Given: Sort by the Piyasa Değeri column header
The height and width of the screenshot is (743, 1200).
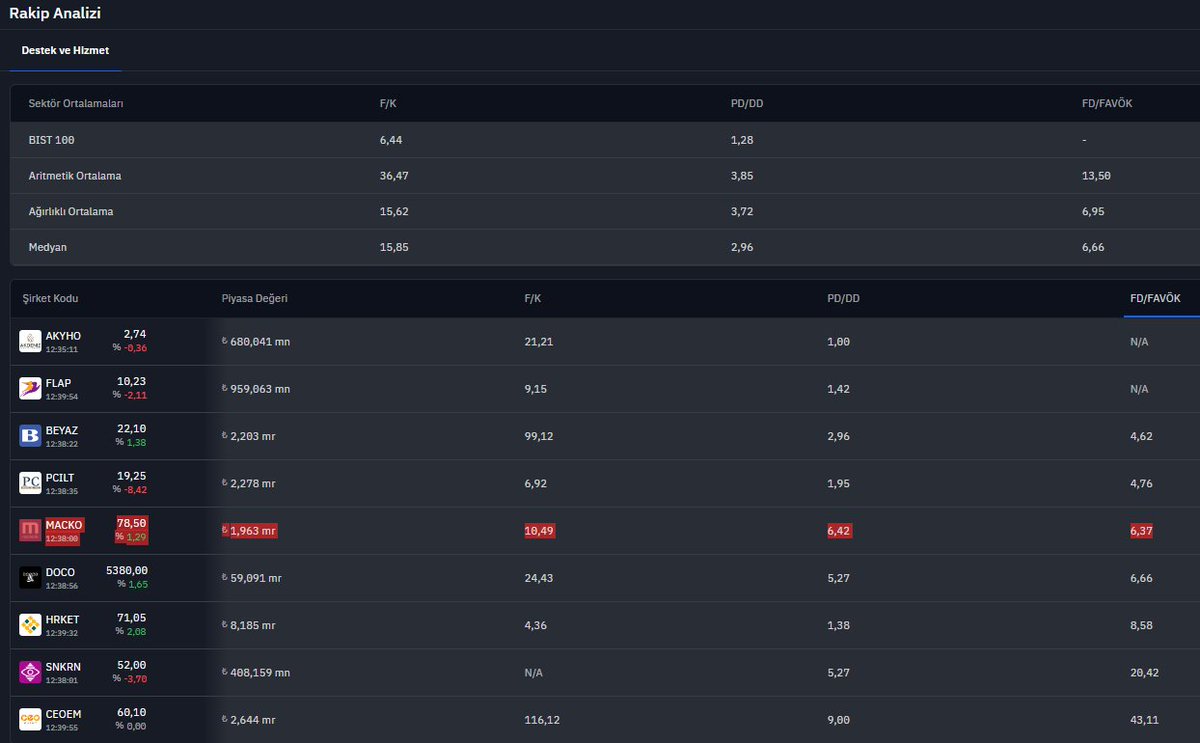Looking at the screenshot, I should pos(254,298).
